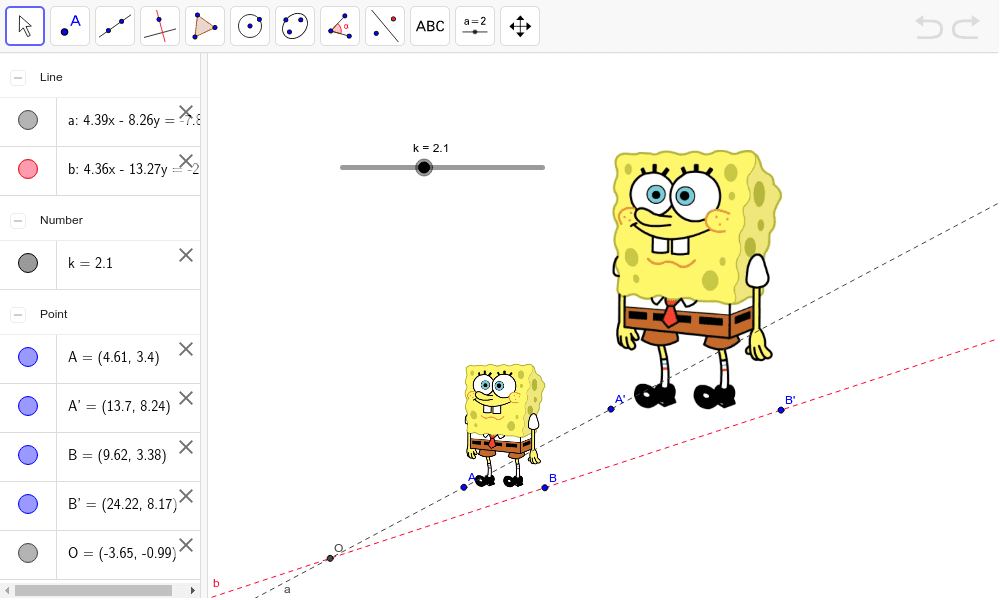
Task: Toggle visibility of point A
Action: [28, 357]
